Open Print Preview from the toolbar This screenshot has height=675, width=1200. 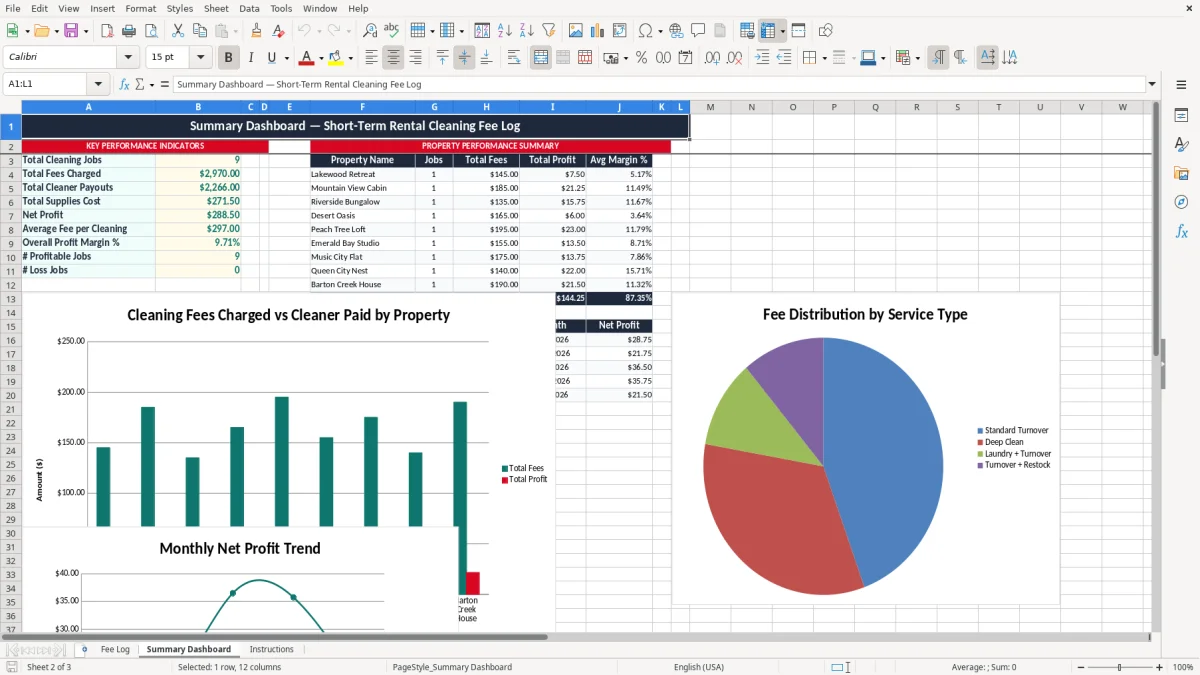tap(150, 31)
